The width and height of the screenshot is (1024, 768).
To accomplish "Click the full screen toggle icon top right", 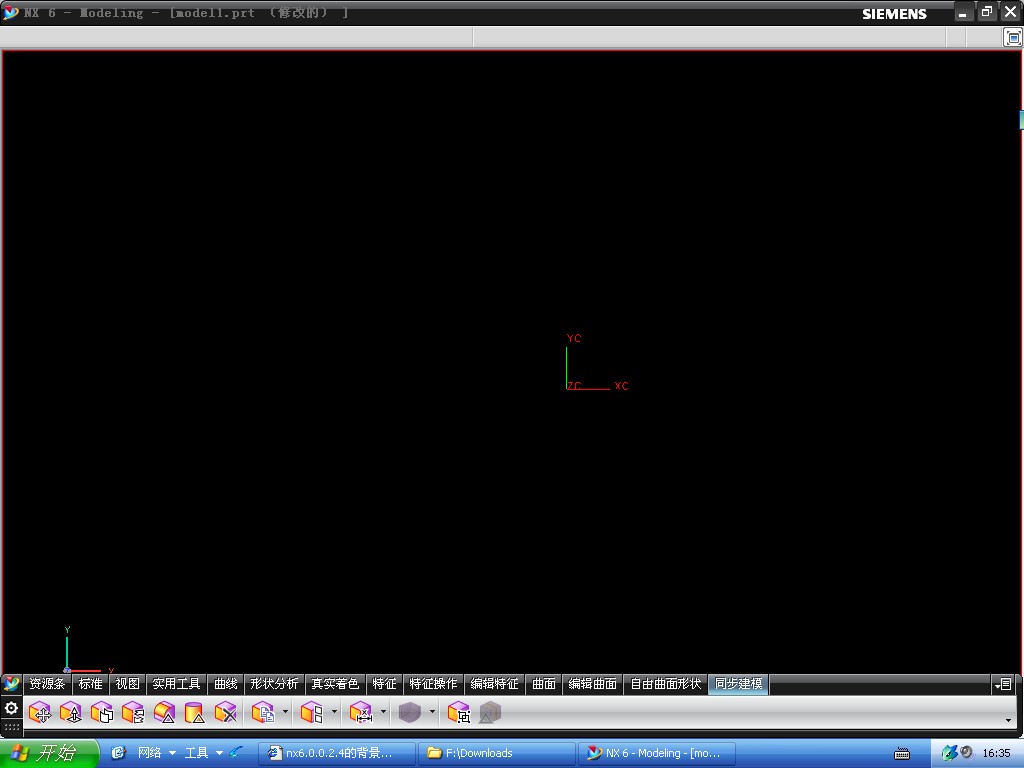I will [x=1012, y=37].
